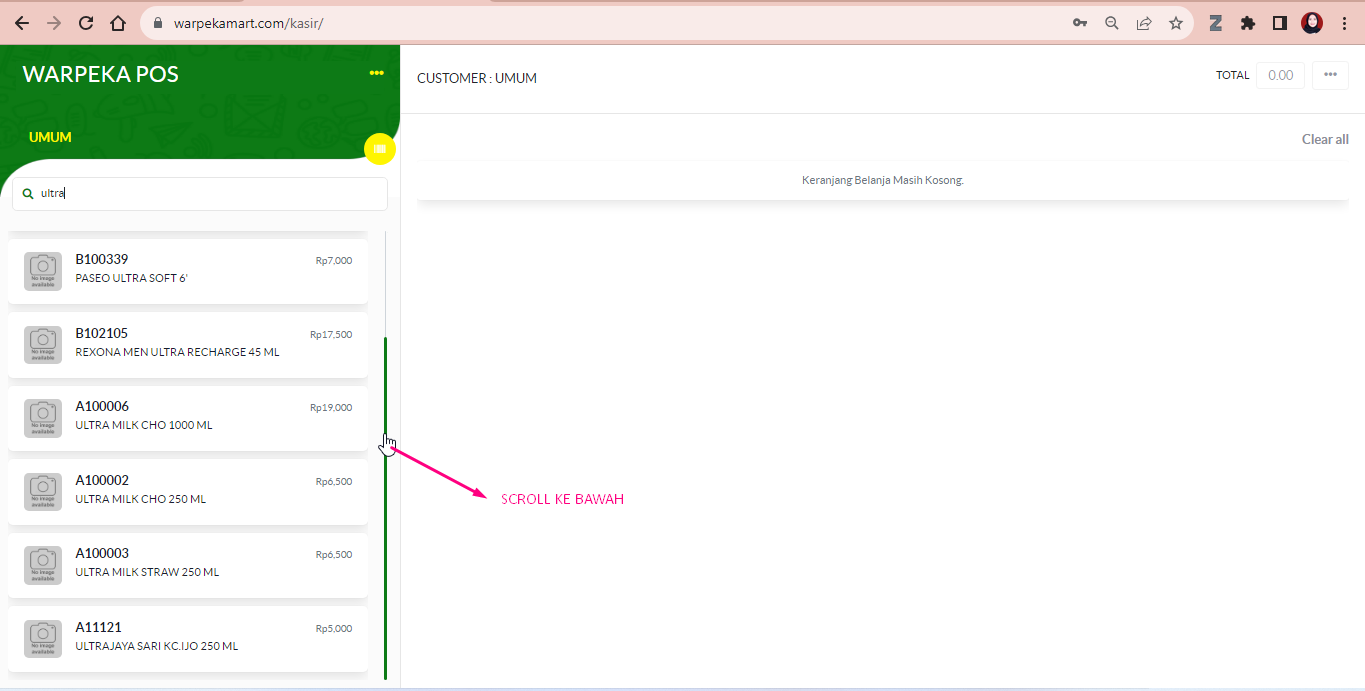Add ULTRA MILK CHO 250 ML

(188, 492)
